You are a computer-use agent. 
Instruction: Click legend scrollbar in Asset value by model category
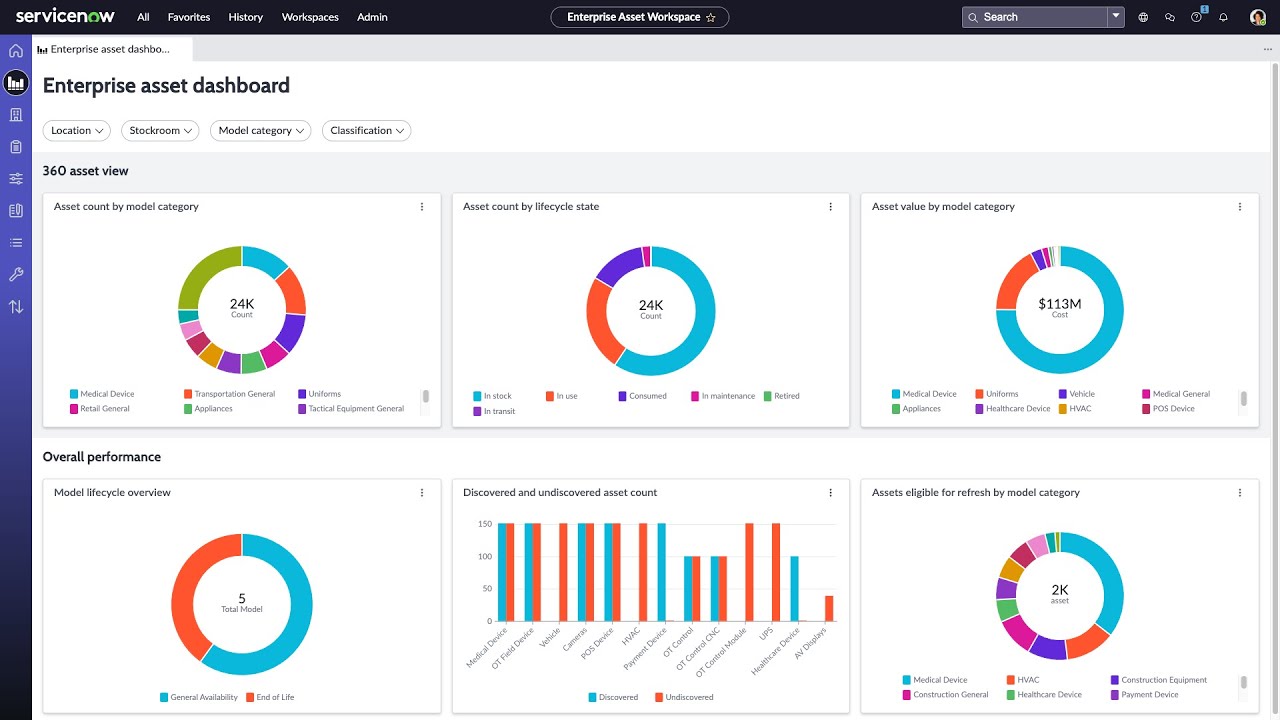click(1244, 398)
